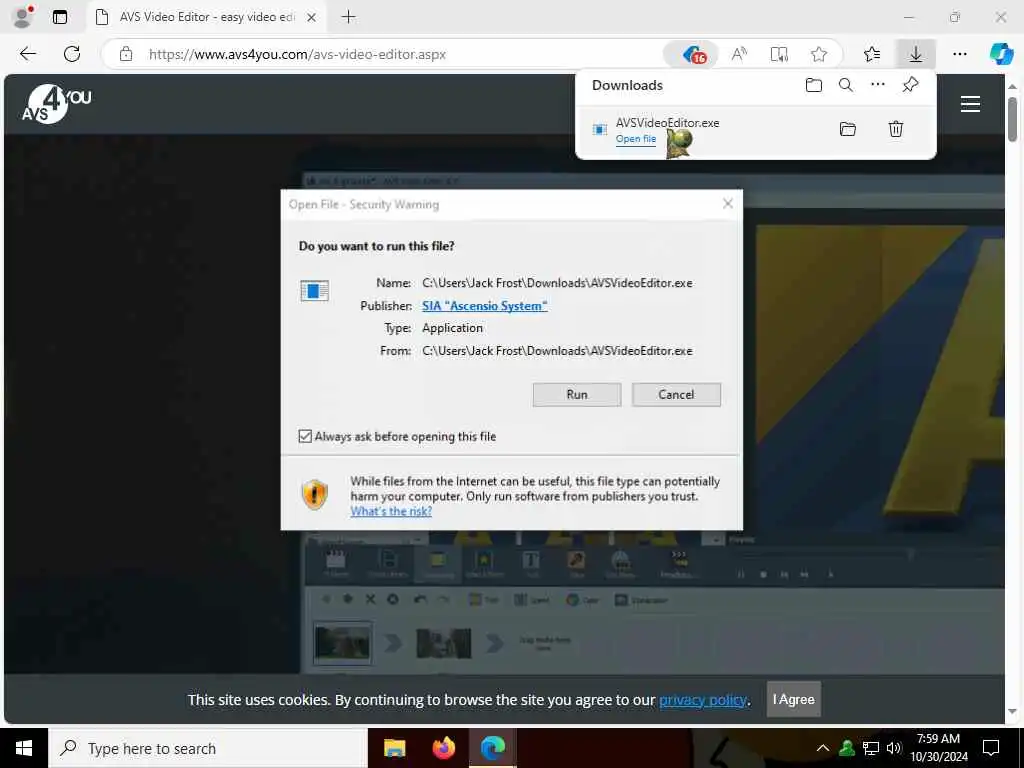Click the AVS4YOU logo
This screenshot has height=768, width=1024.
pos(57,104)
